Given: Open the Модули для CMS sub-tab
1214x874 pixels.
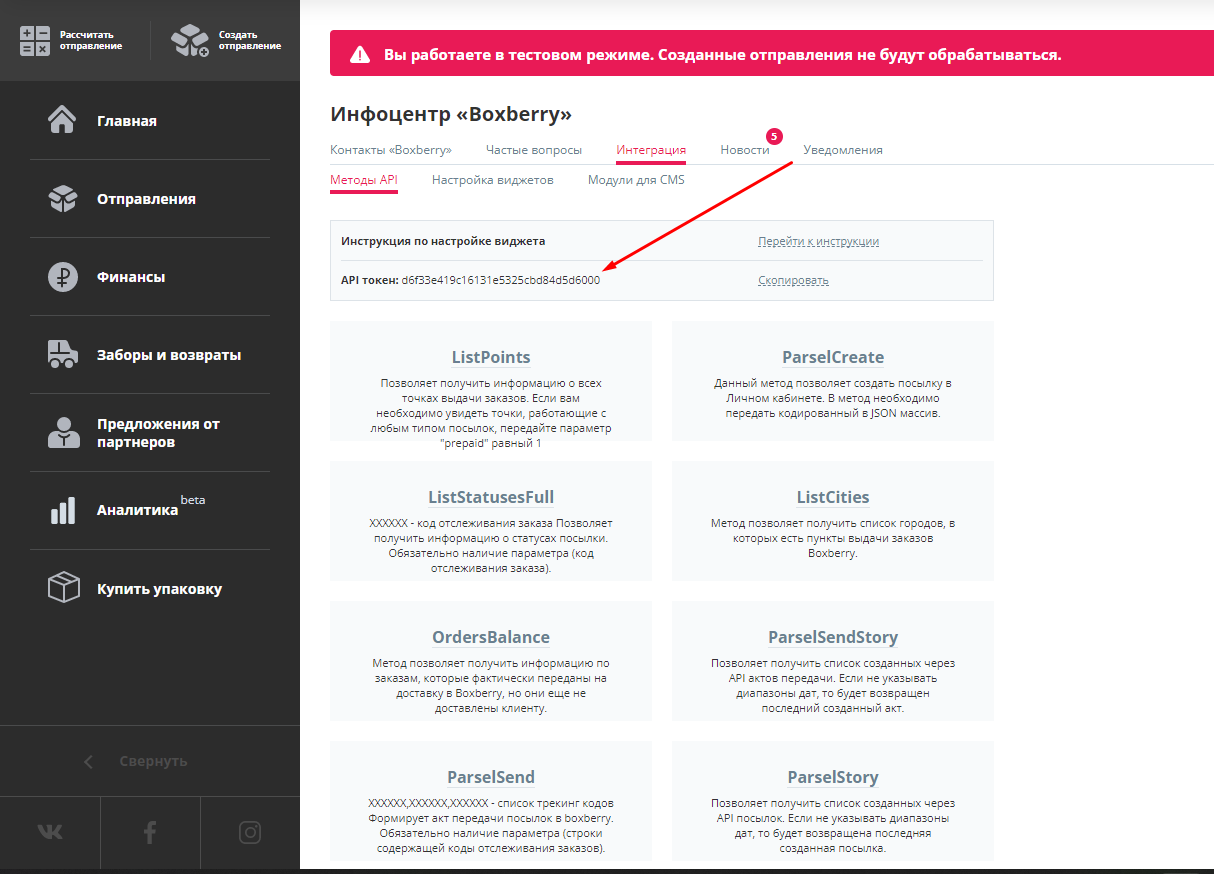Looking at the screenshot, I should 636,180.
